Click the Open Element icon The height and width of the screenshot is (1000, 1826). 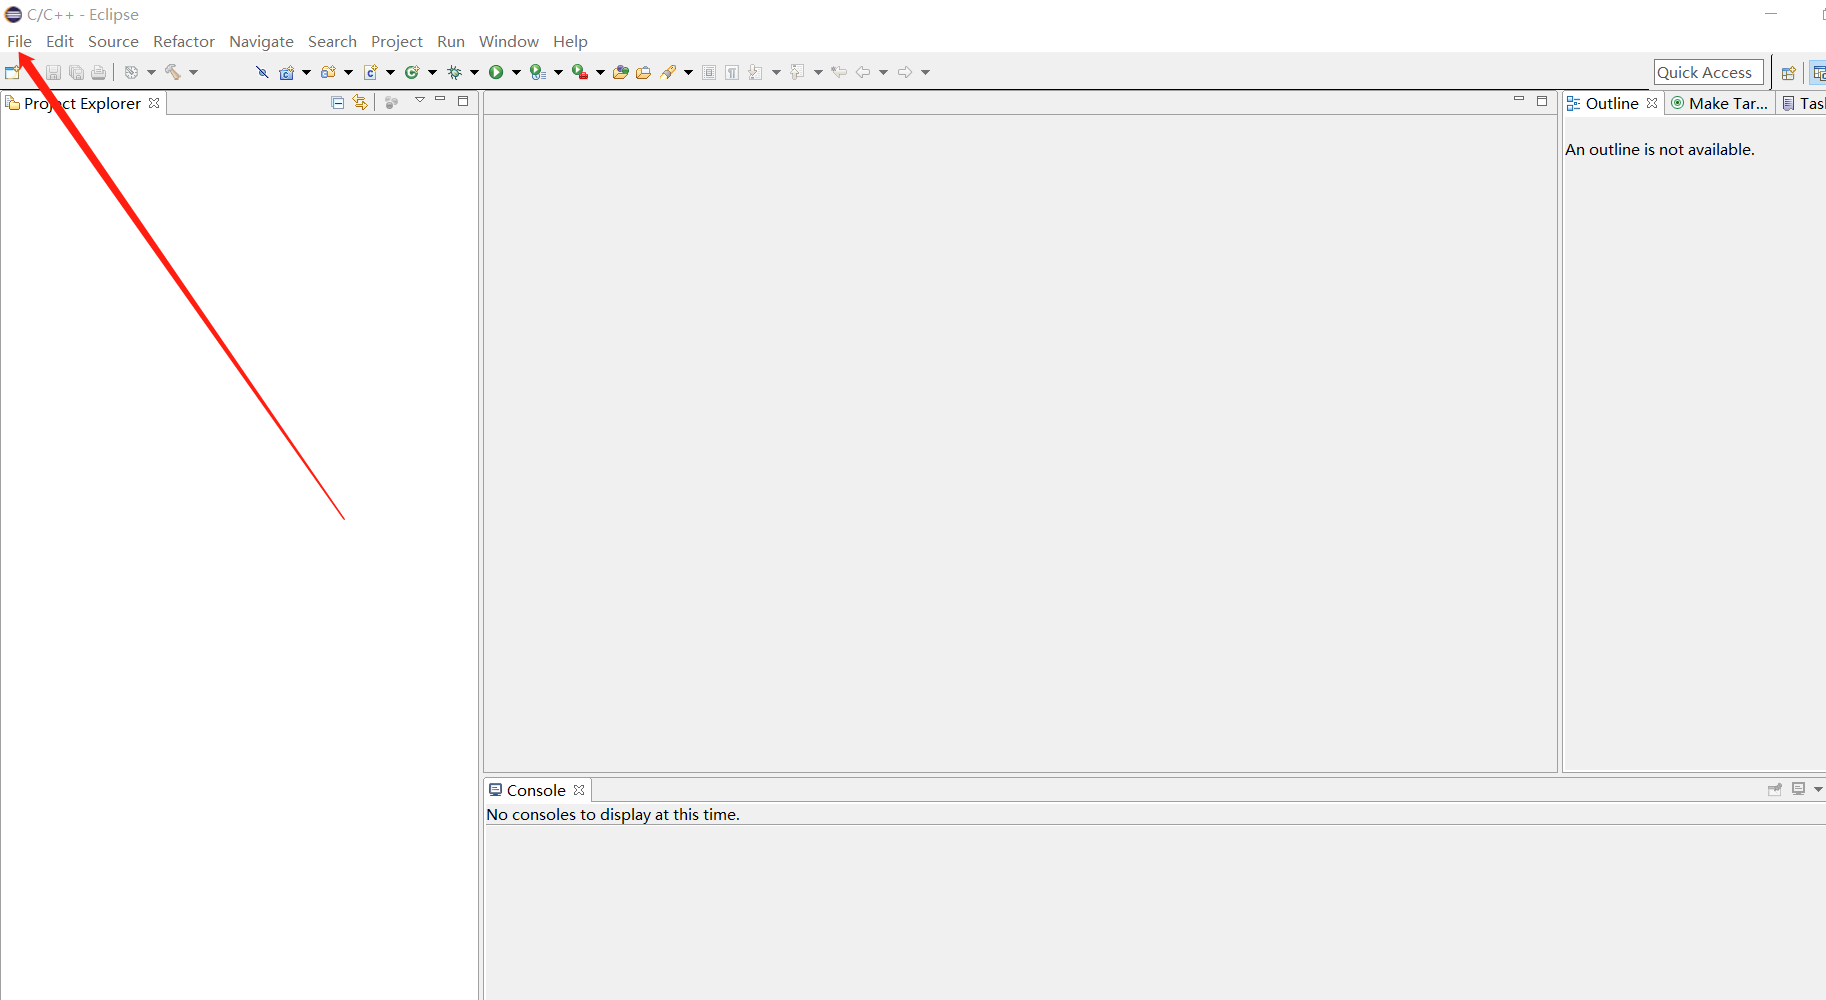pos(621,72)
